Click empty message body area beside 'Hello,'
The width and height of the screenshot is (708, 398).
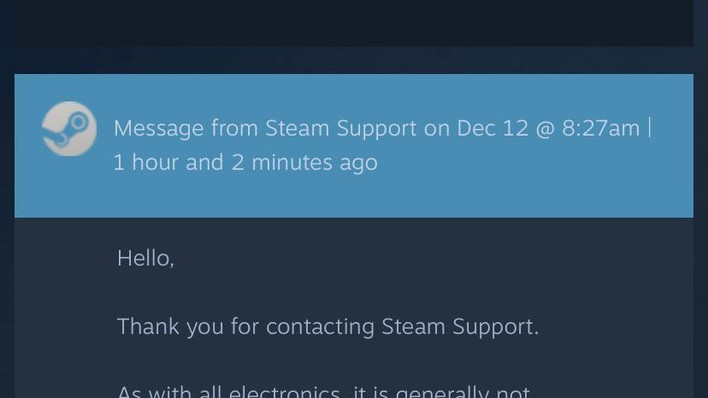coord(406,258)
